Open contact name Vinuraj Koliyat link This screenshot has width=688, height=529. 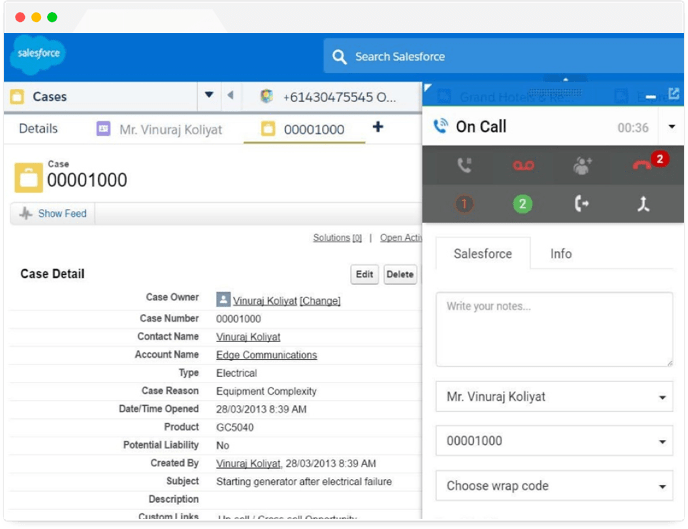point(248,337)
